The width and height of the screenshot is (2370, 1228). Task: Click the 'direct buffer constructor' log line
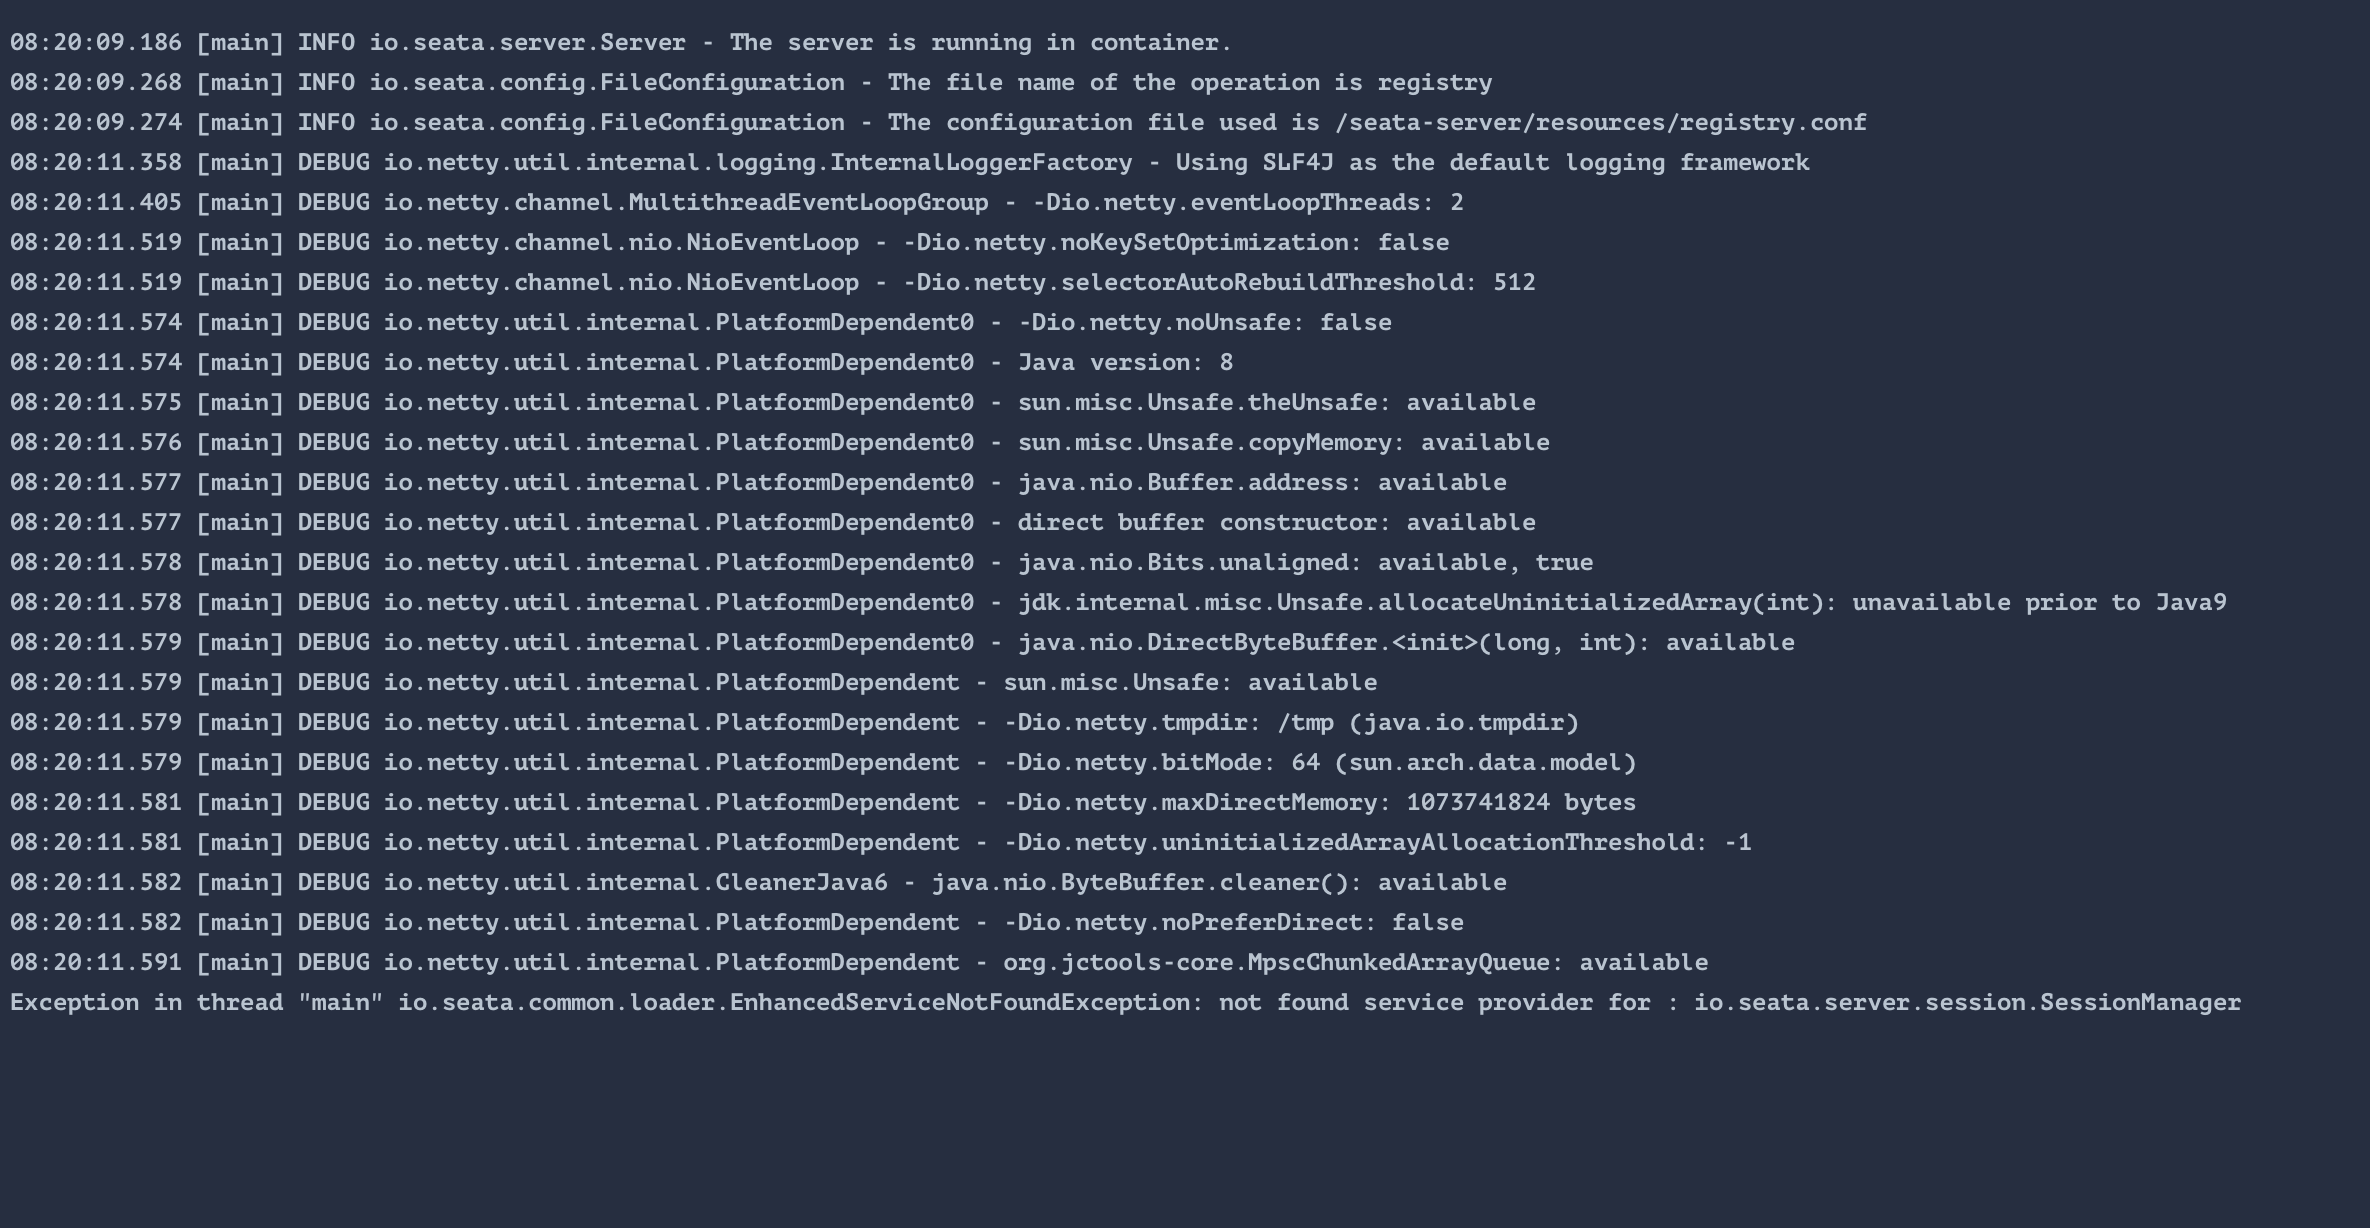773,522
